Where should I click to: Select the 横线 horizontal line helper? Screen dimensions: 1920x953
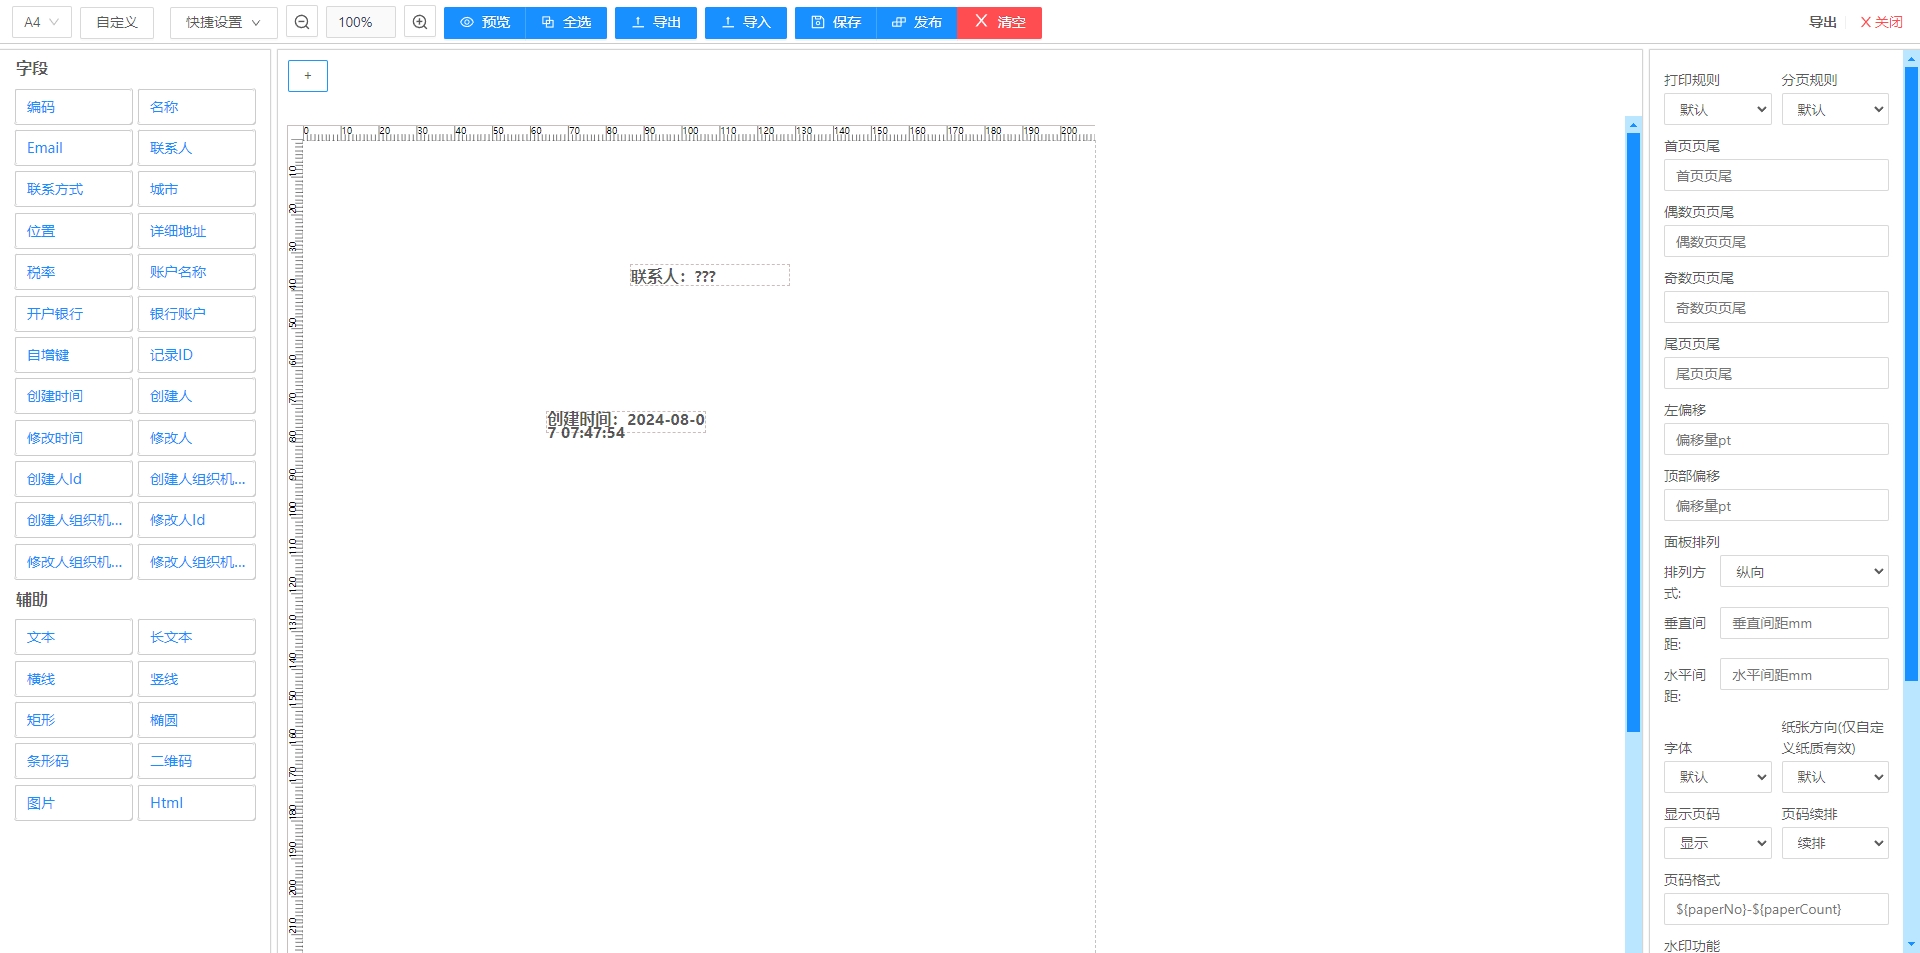[74, 679]
